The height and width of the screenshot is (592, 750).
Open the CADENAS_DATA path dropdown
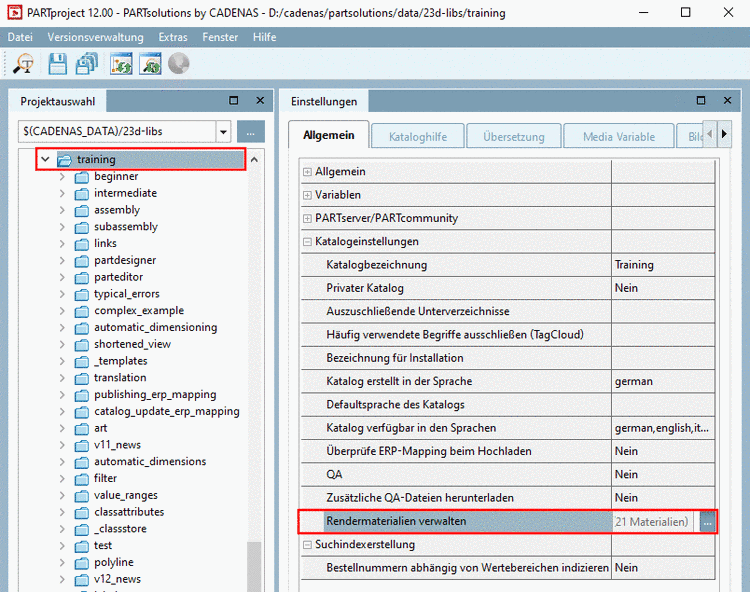point(223,132)
